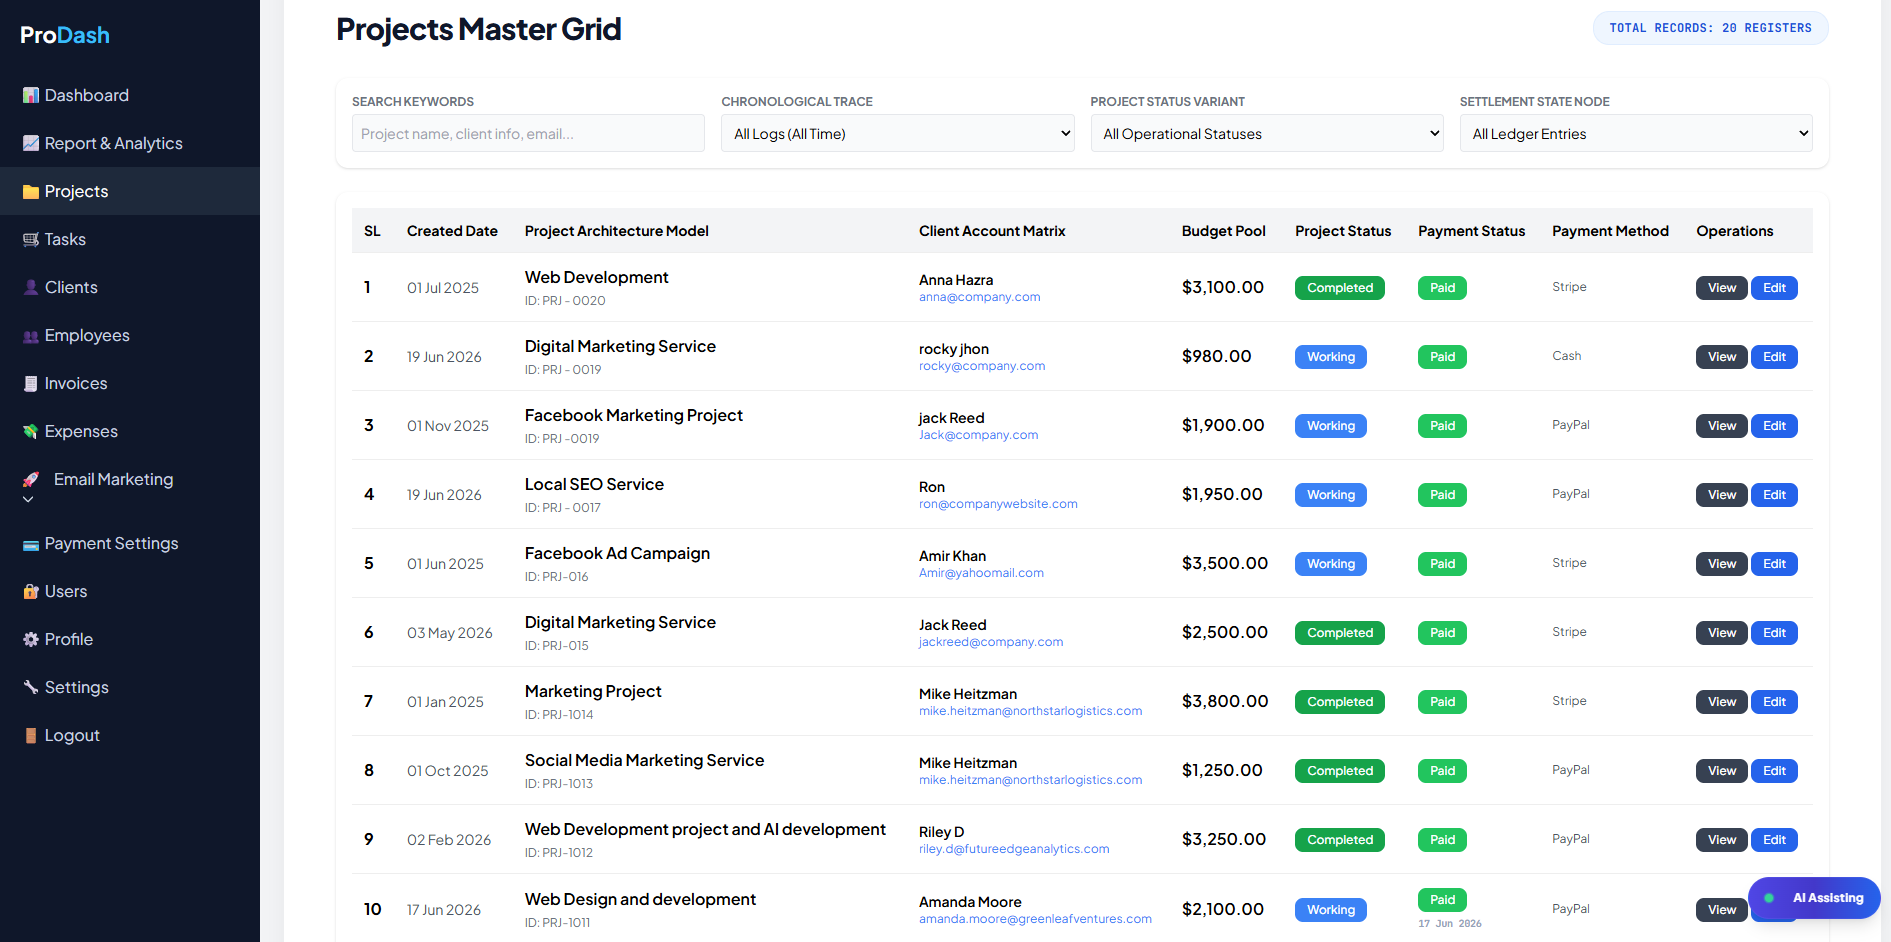The width and height of the screenshot is (1891, 942).
Task: Open the AI Assisting chat button
Action: (x=1814, y=898)
